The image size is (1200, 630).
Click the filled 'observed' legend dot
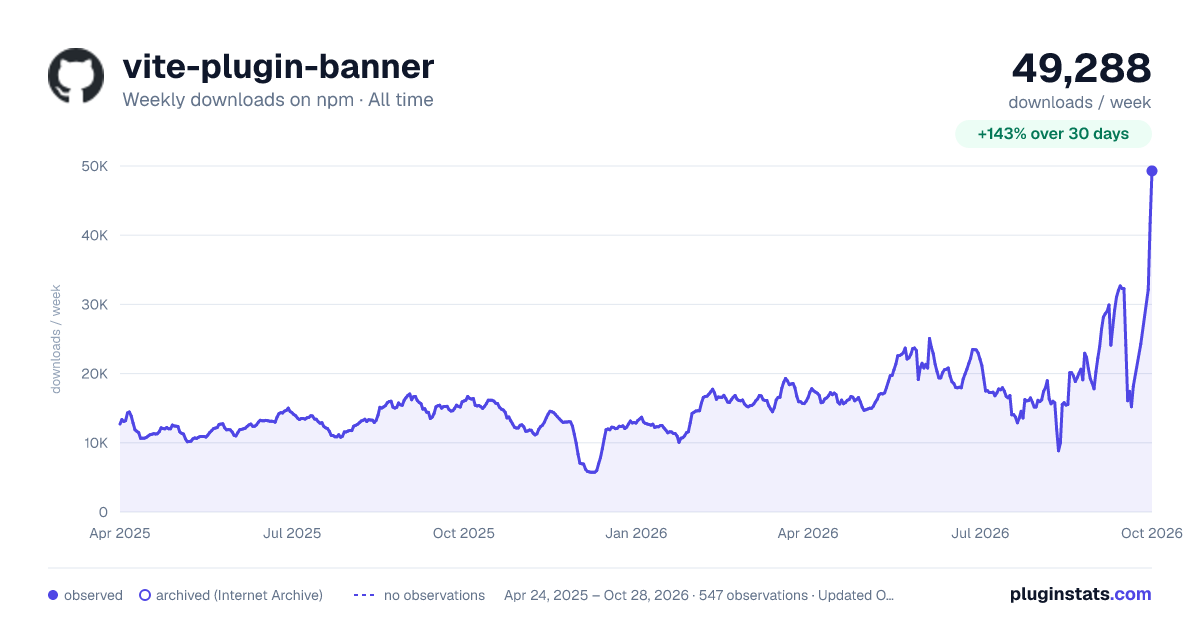[x=53, y=595]
